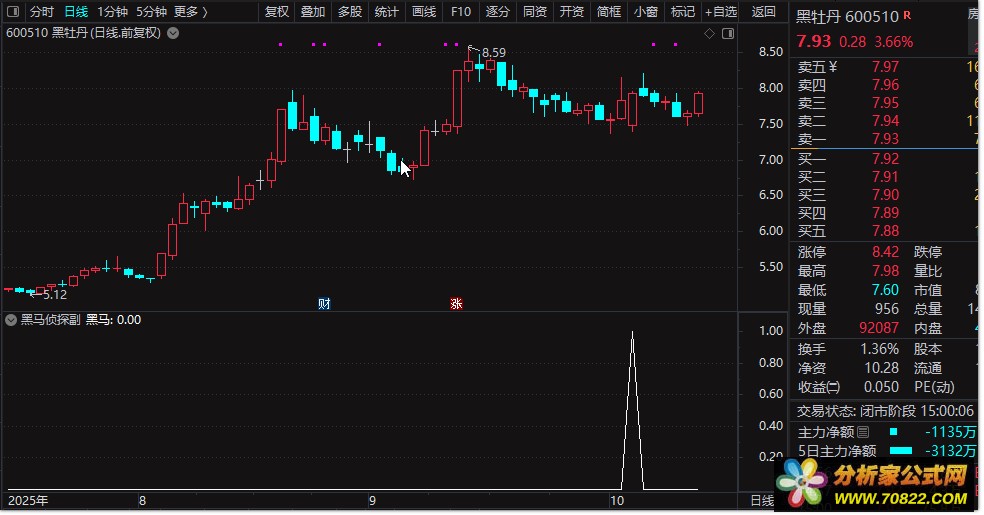The image size is (984, 515).
Task: Open the 复权 adjustment menu
Action: [x=277, y=12]
